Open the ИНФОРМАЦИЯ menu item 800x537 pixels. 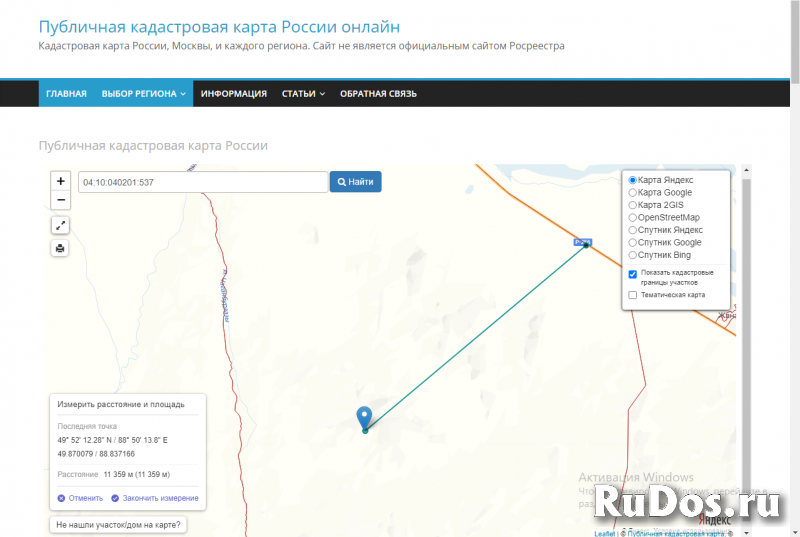tap(234, 94)
